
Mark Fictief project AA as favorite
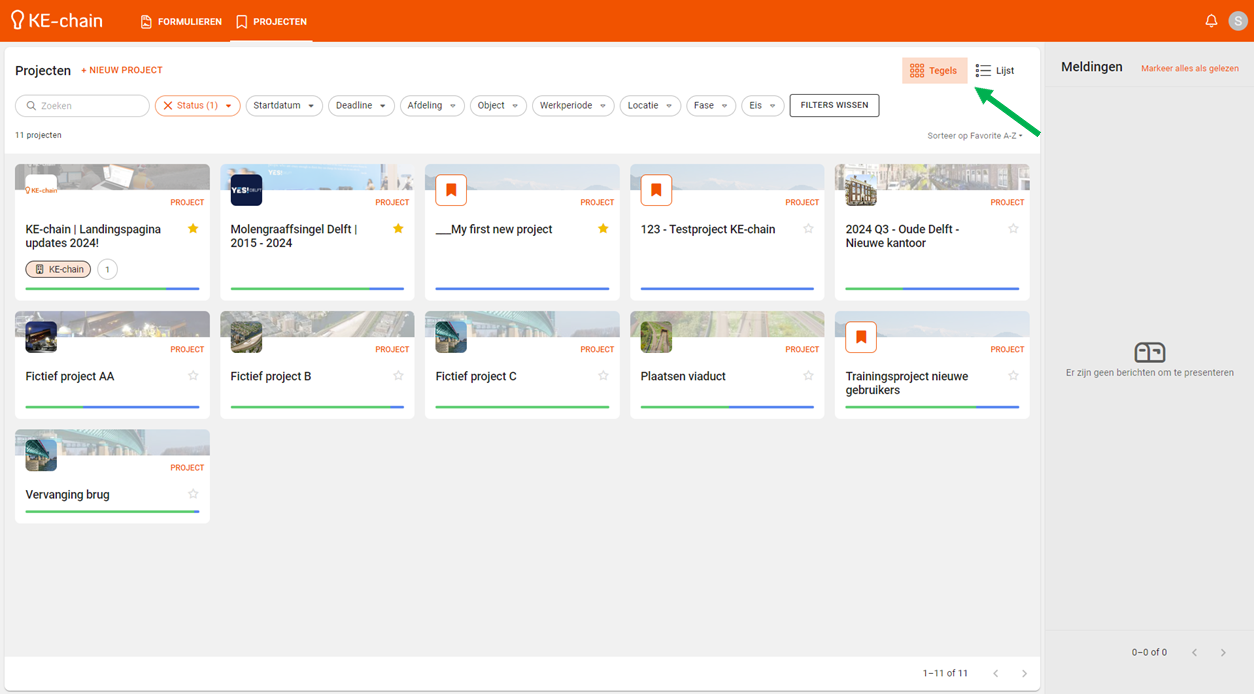pos(193,376)
